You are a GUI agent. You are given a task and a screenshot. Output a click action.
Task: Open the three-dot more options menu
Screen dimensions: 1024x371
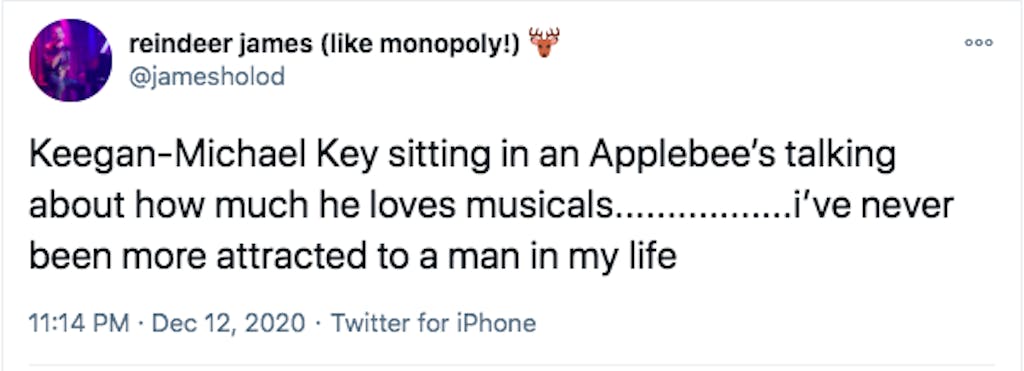pyautogui.click(x=978, y=42)
